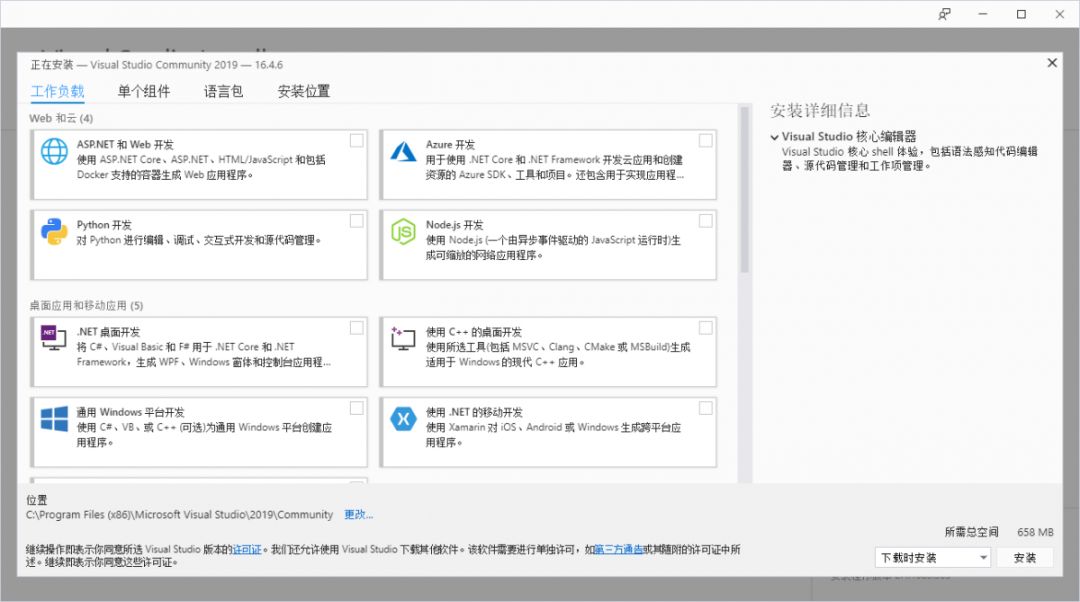The image size is (1080, 602).
Task: Click the Xamarin mobile development icon
Action: 403,418
